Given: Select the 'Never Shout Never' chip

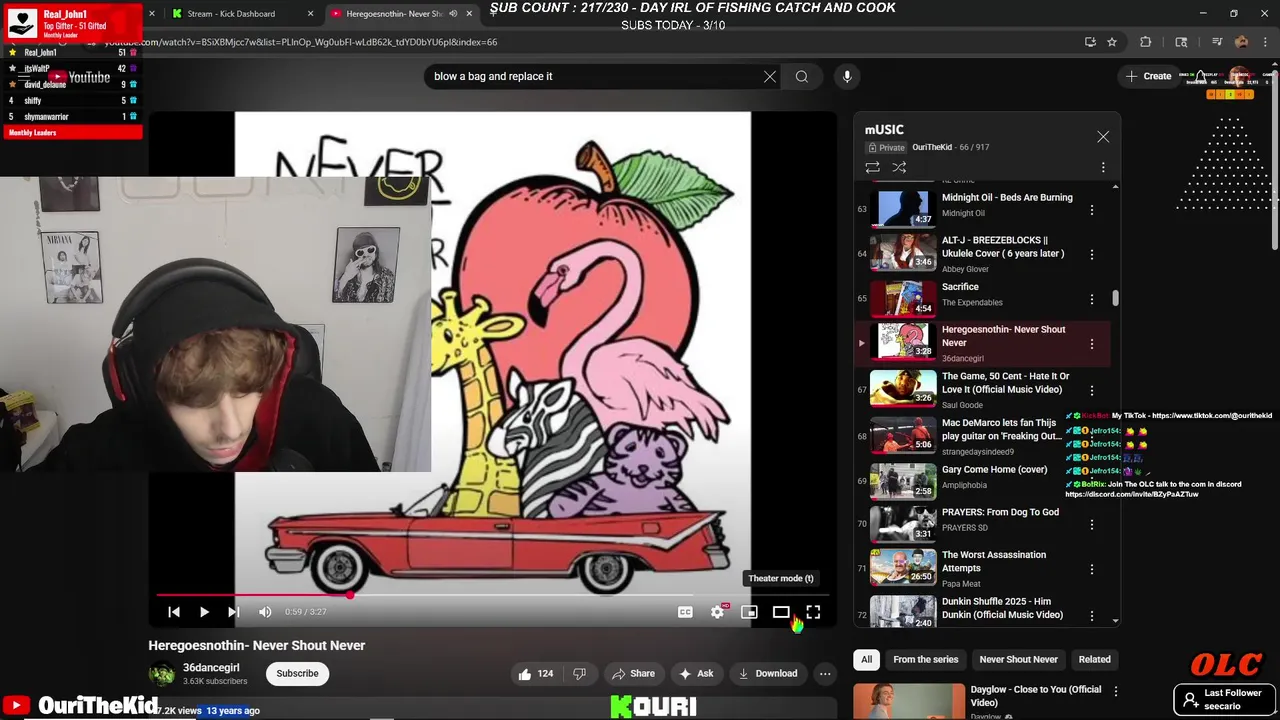Looking at the screenshot, I should [1018, 659].
